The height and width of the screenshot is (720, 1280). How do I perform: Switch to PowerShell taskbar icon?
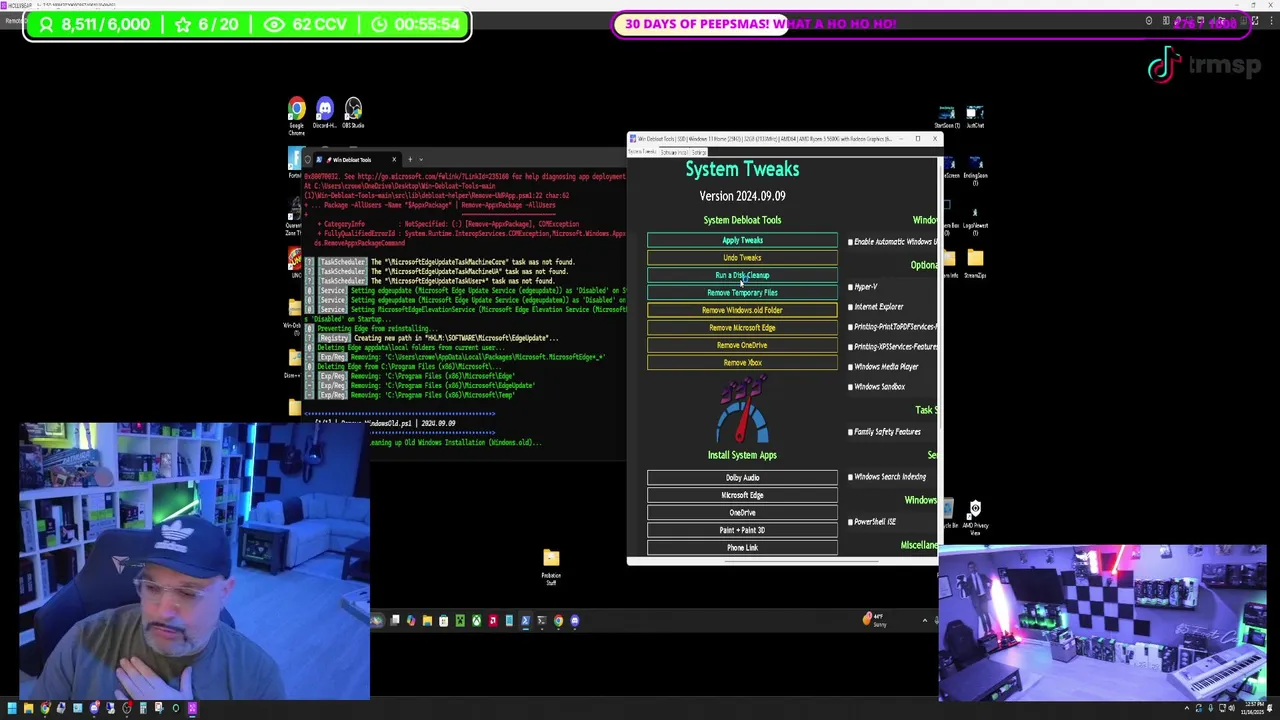coord(526,621)
